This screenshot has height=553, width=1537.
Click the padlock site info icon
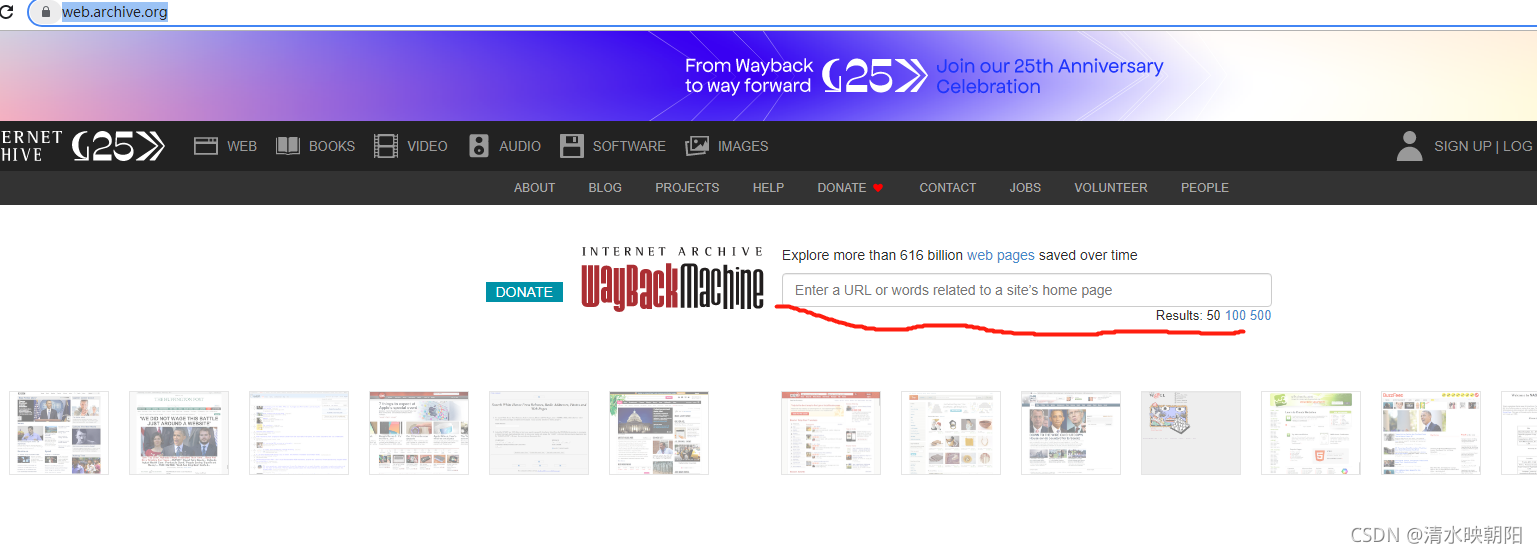tap(45, 12)
